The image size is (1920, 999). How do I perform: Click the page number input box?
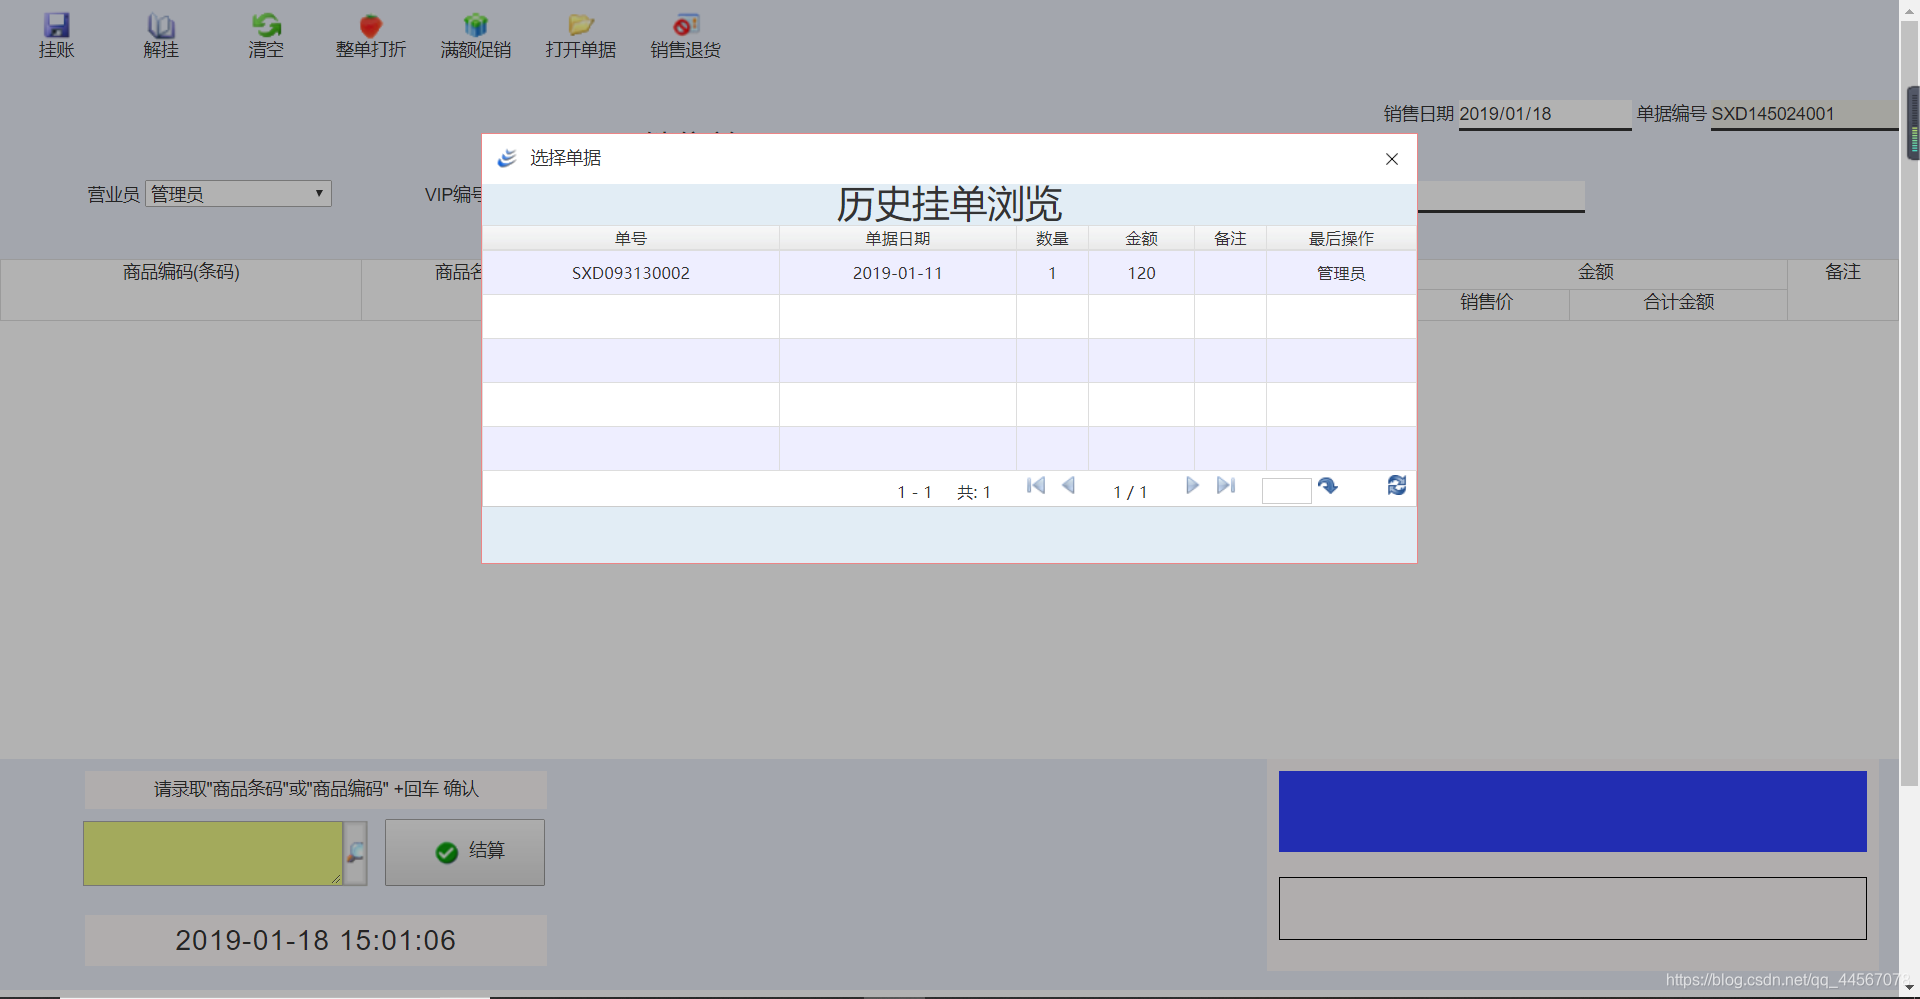coord(1286,490)
